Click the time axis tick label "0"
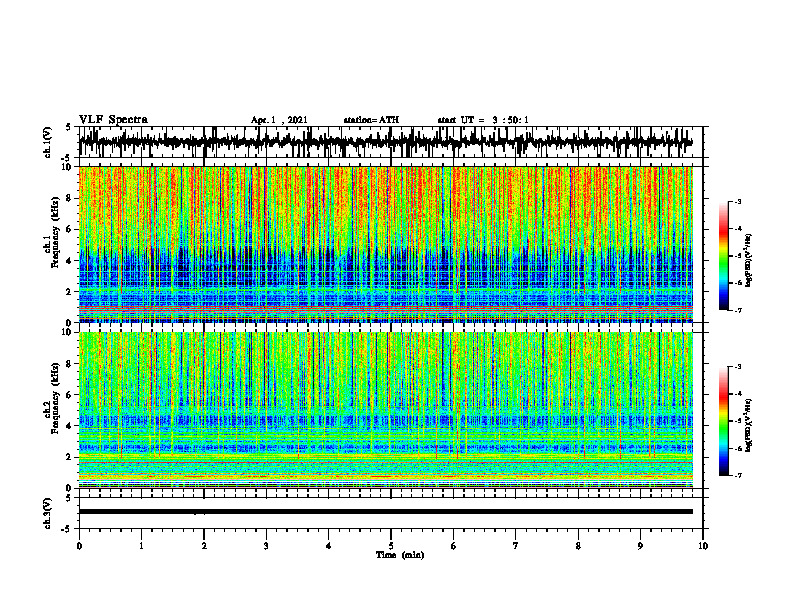 click(79, 545)
